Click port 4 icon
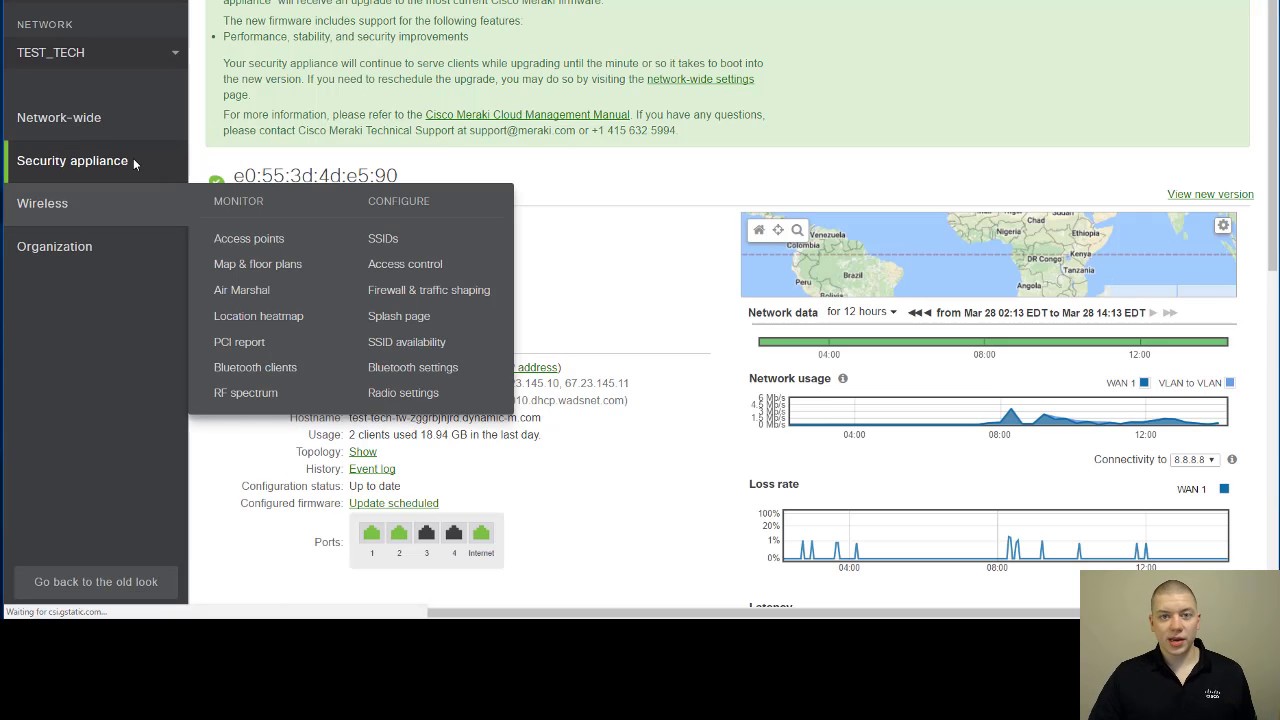Image resolution: width=1280 pixels, height=720 pixels. point(454,533)
